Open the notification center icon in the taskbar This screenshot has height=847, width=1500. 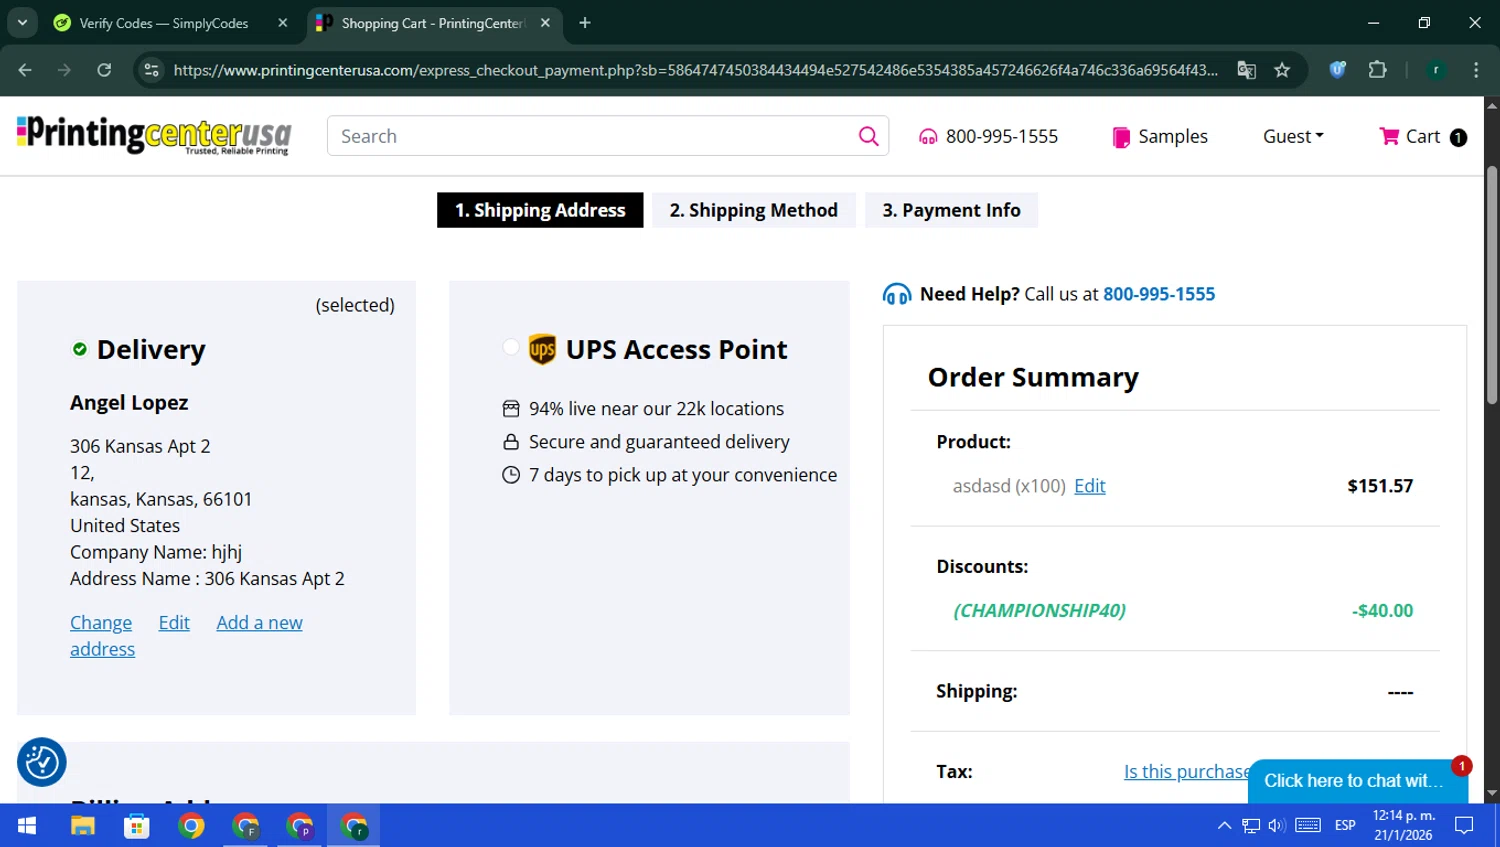click(x=1465, y=826)
